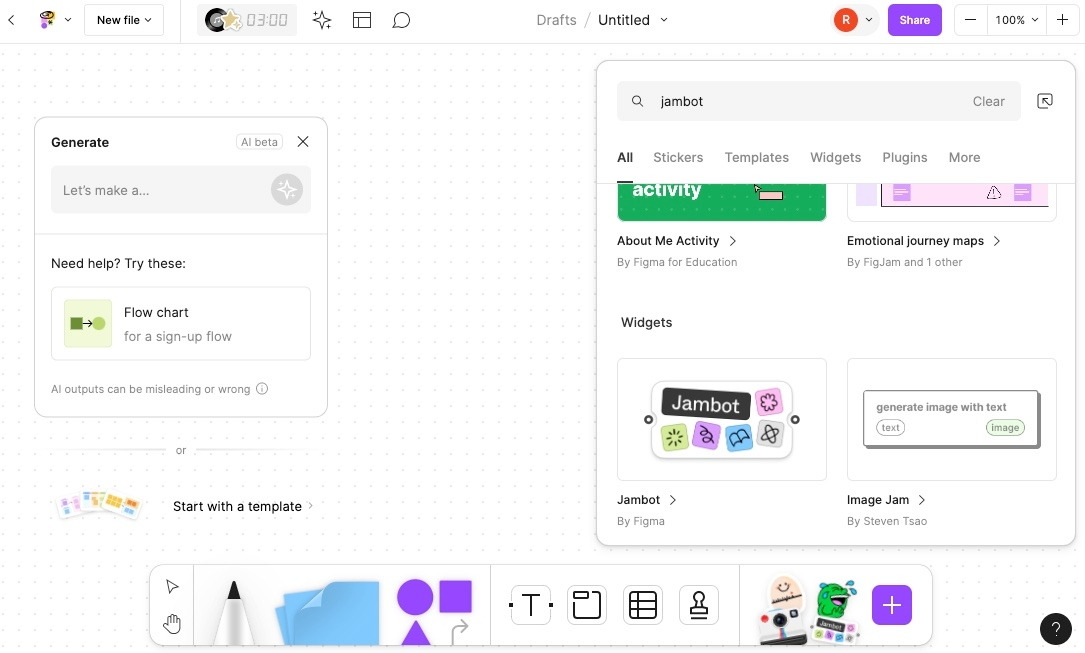Select the Stamp tool
Image resolution: width=1085 pixels, height=653 pixels.
tap(699, 605)
